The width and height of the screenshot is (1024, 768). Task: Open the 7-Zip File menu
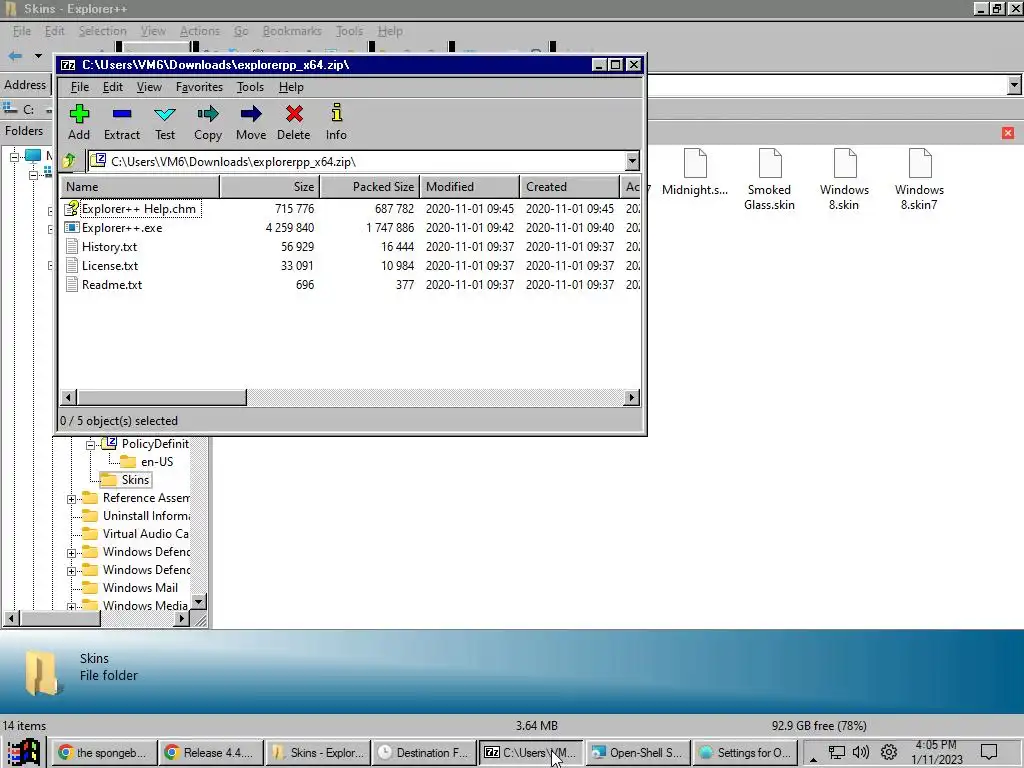coord(80,87)
